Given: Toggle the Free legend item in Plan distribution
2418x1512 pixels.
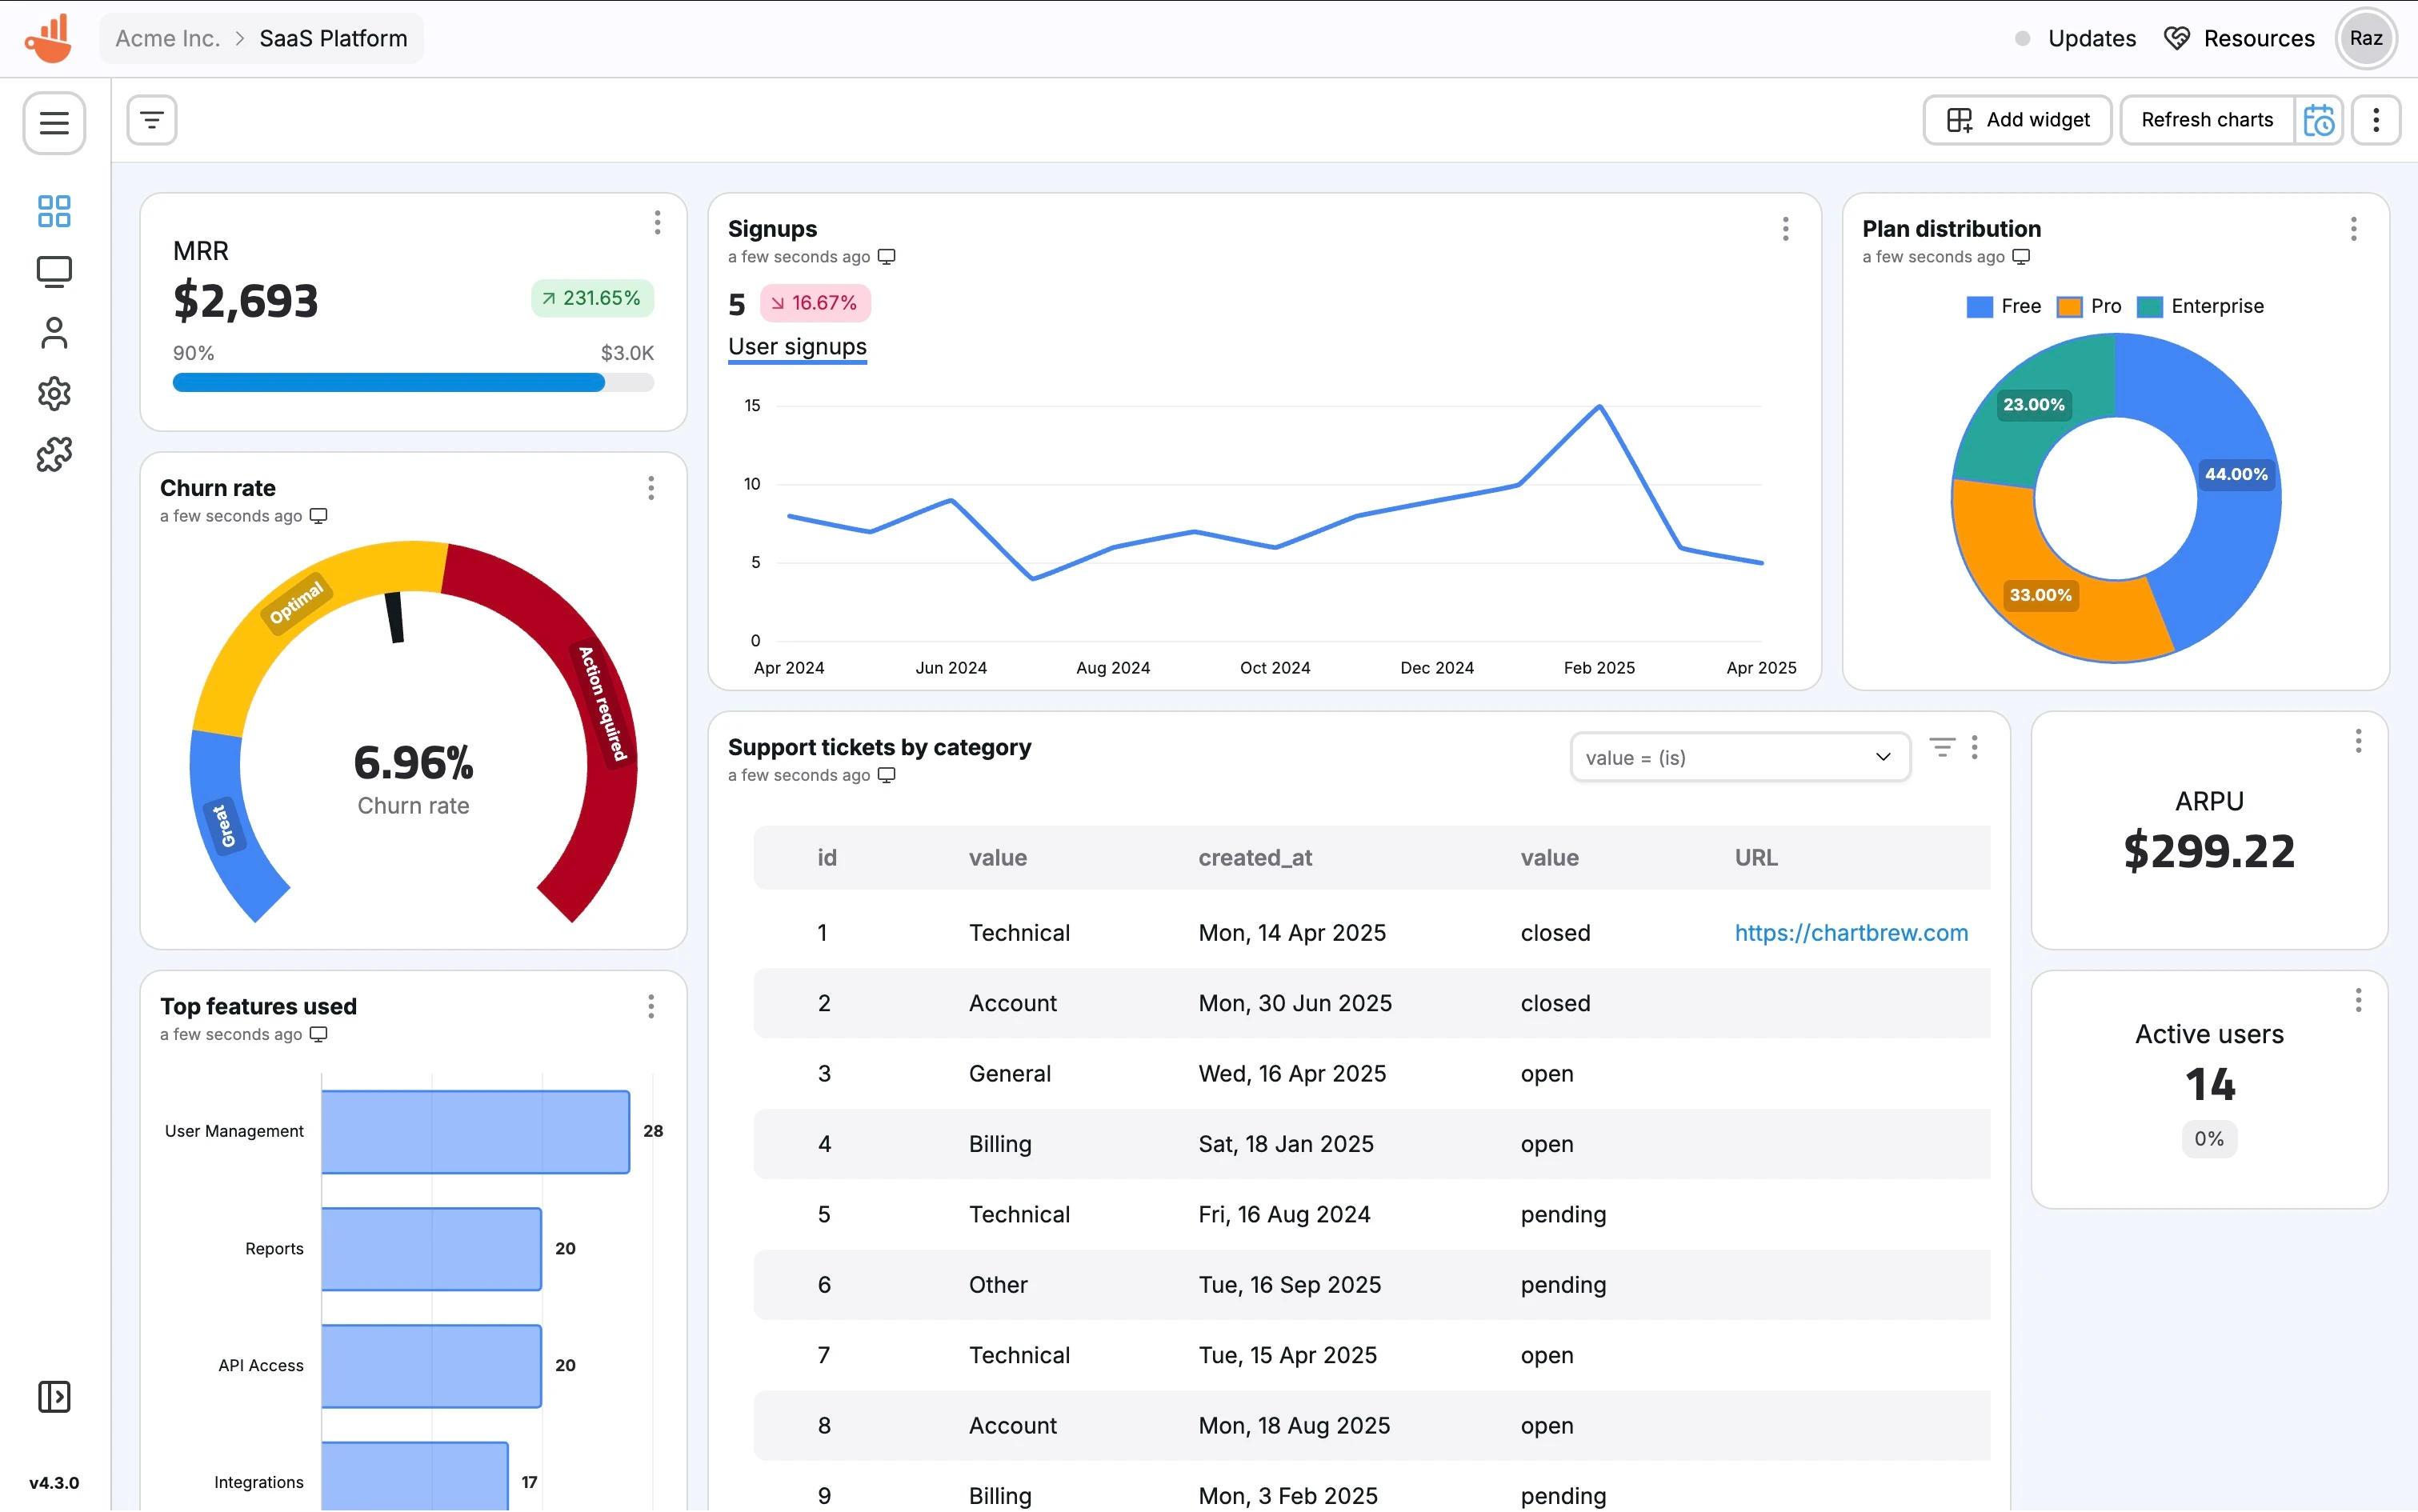Looking at the screenshot, I should click(x=2003, y=307).
